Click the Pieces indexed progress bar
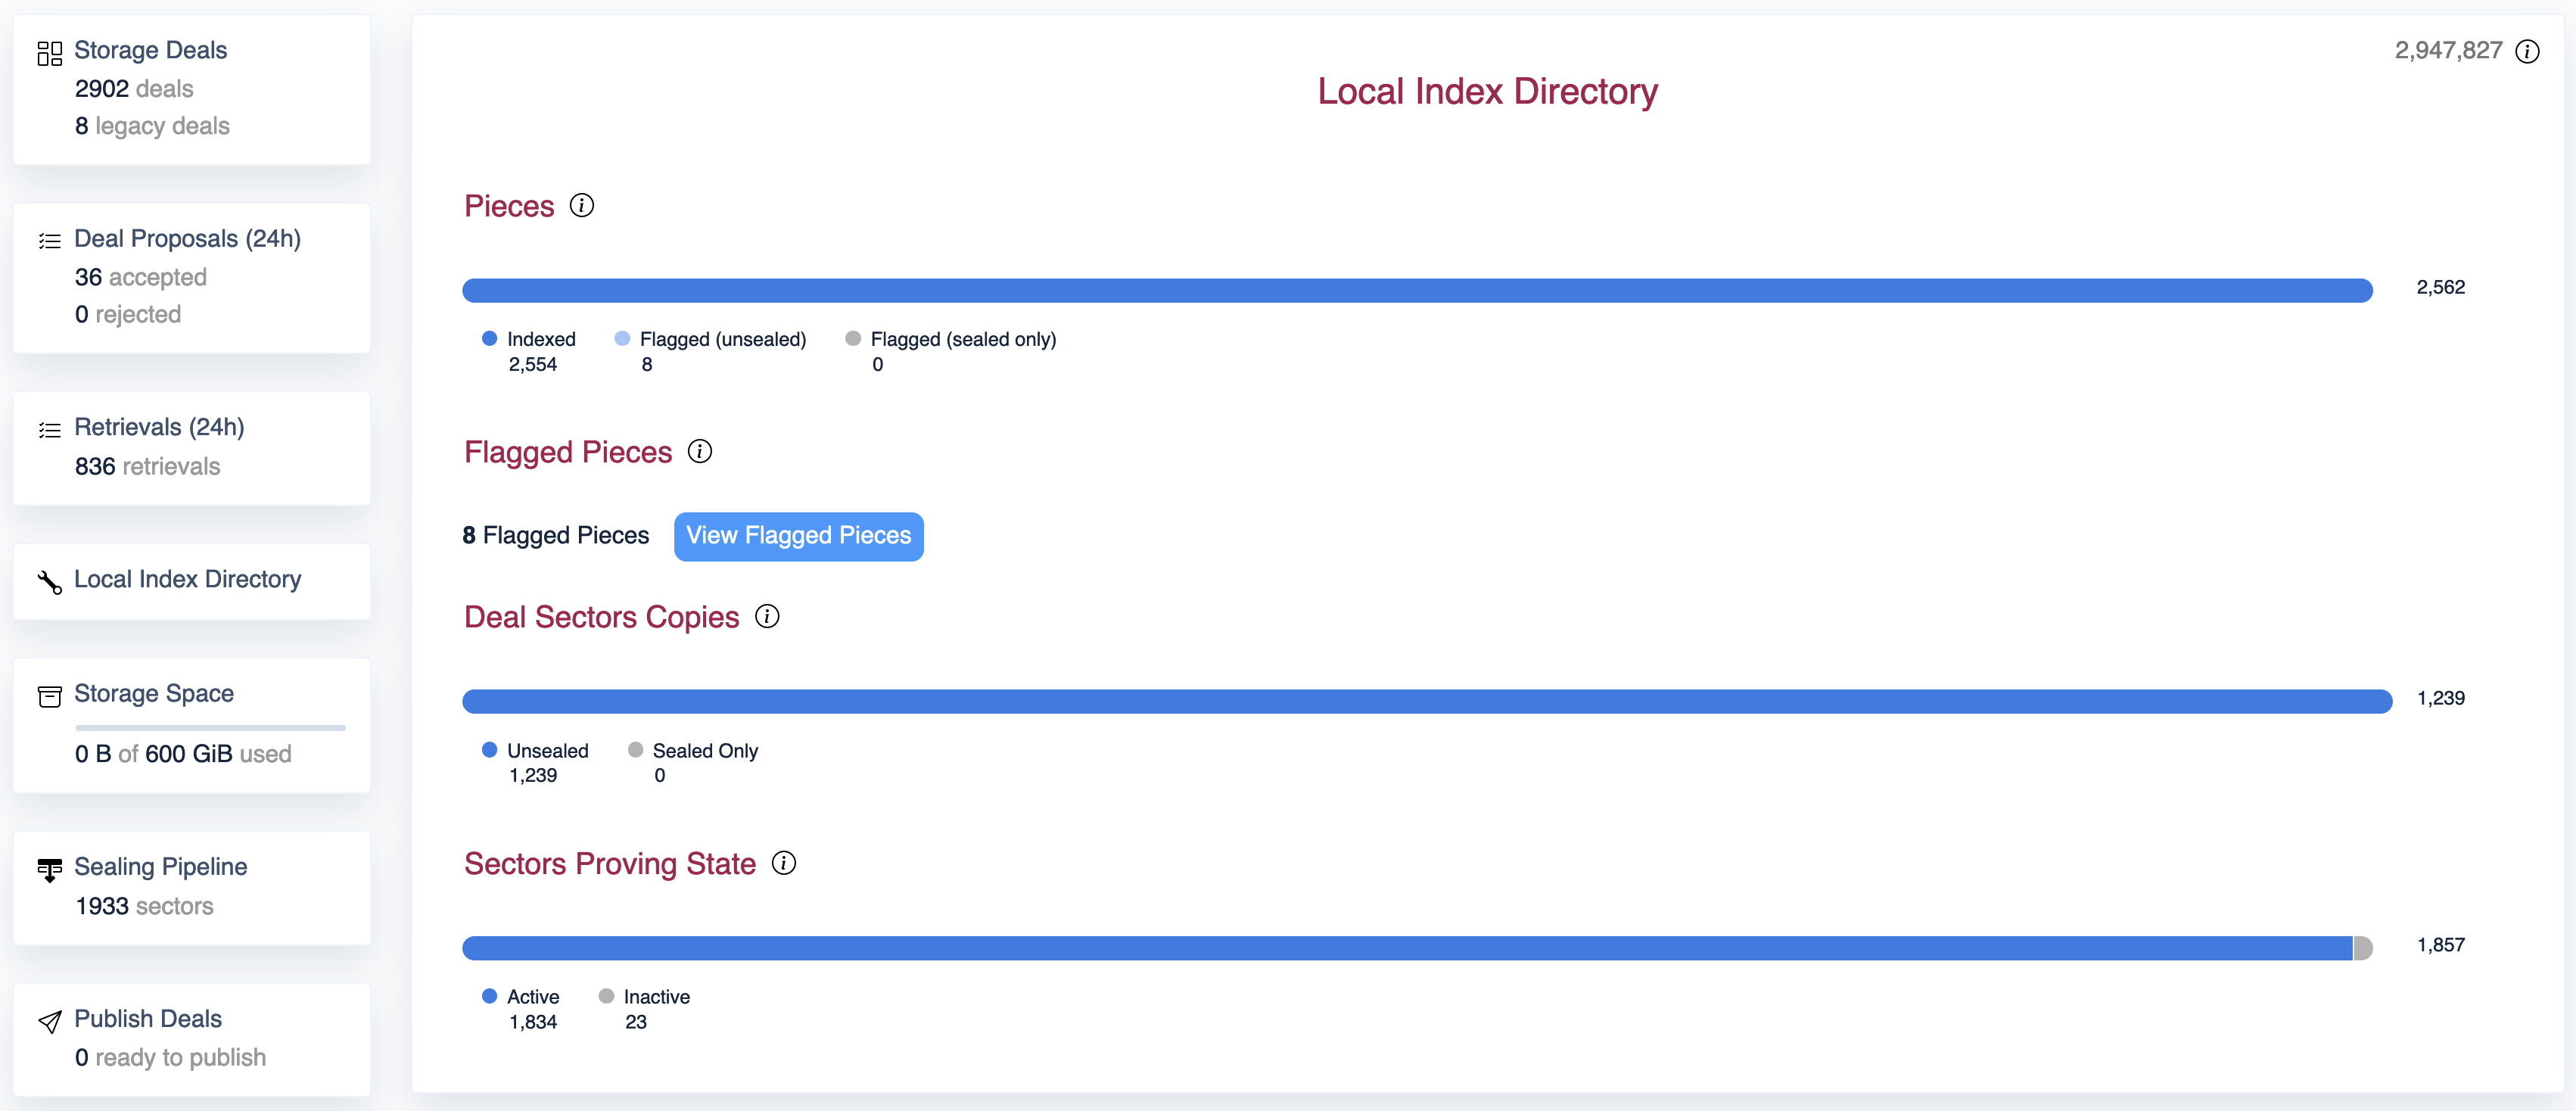The width and height of the screenshot is (2576, 1111). 1416,290
